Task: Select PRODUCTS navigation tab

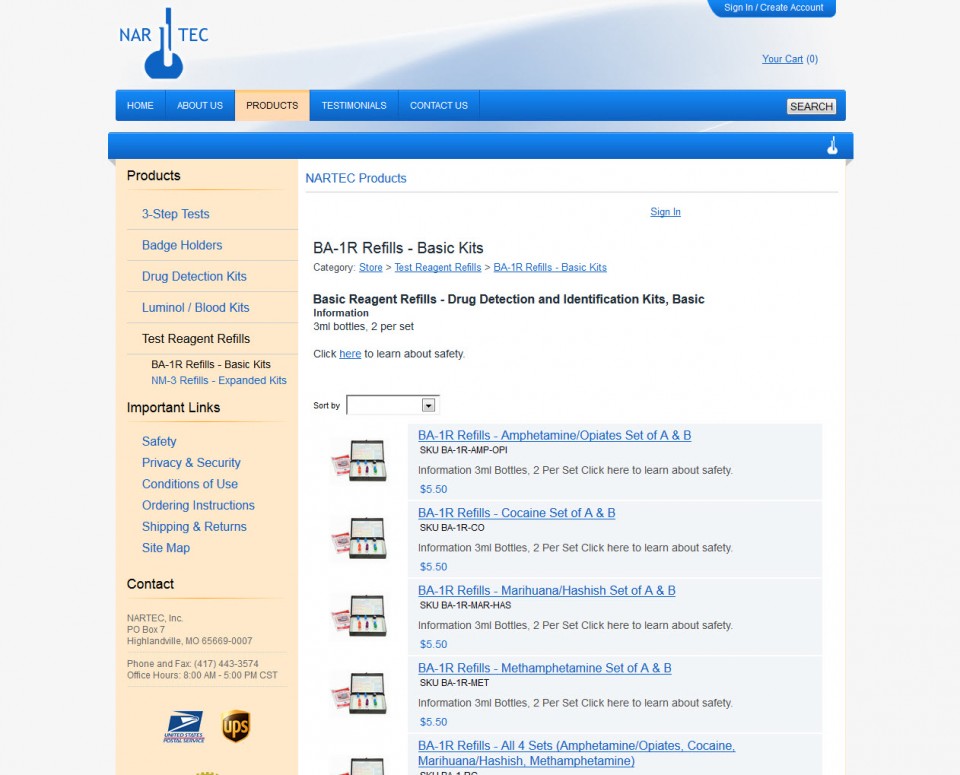Action: (x=272, y=105)
